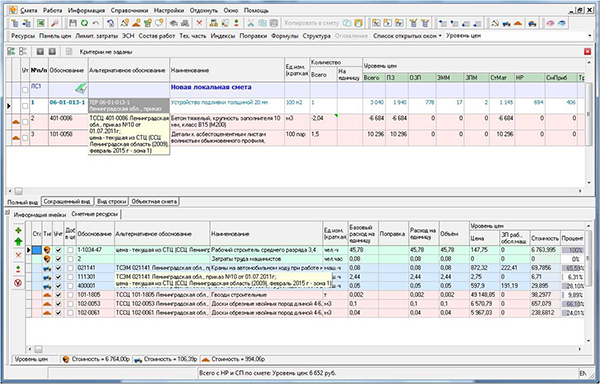The image size is (600, 384).
Task: Click the undo arrow toolbar icon
Action: tap(96, 23)
